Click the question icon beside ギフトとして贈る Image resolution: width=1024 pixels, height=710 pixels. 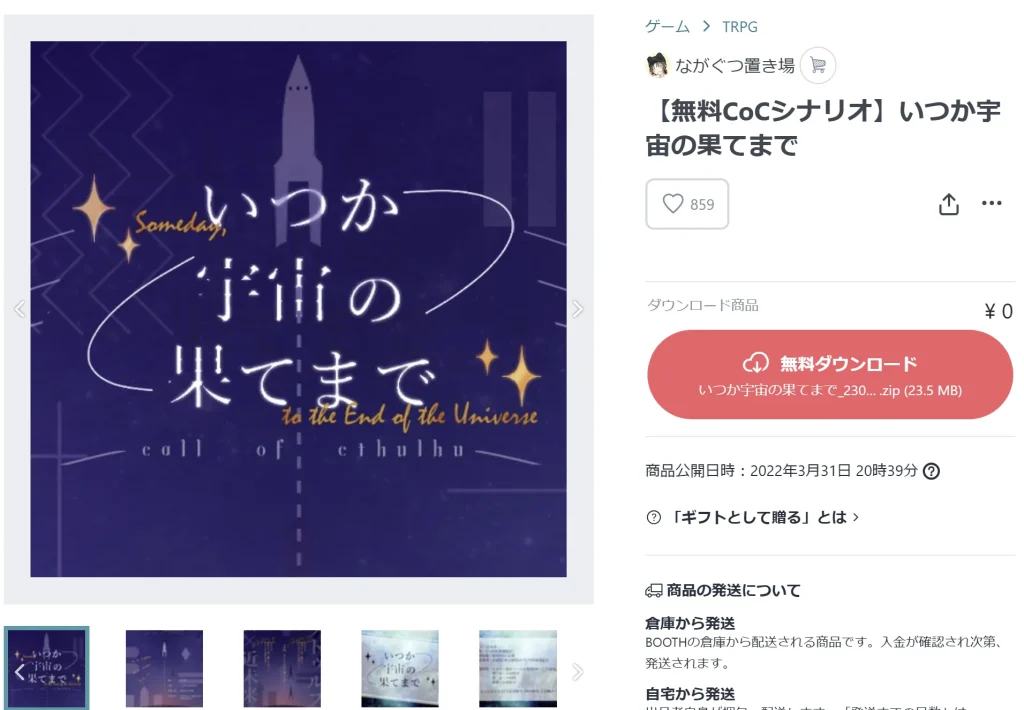pos(653,517)
